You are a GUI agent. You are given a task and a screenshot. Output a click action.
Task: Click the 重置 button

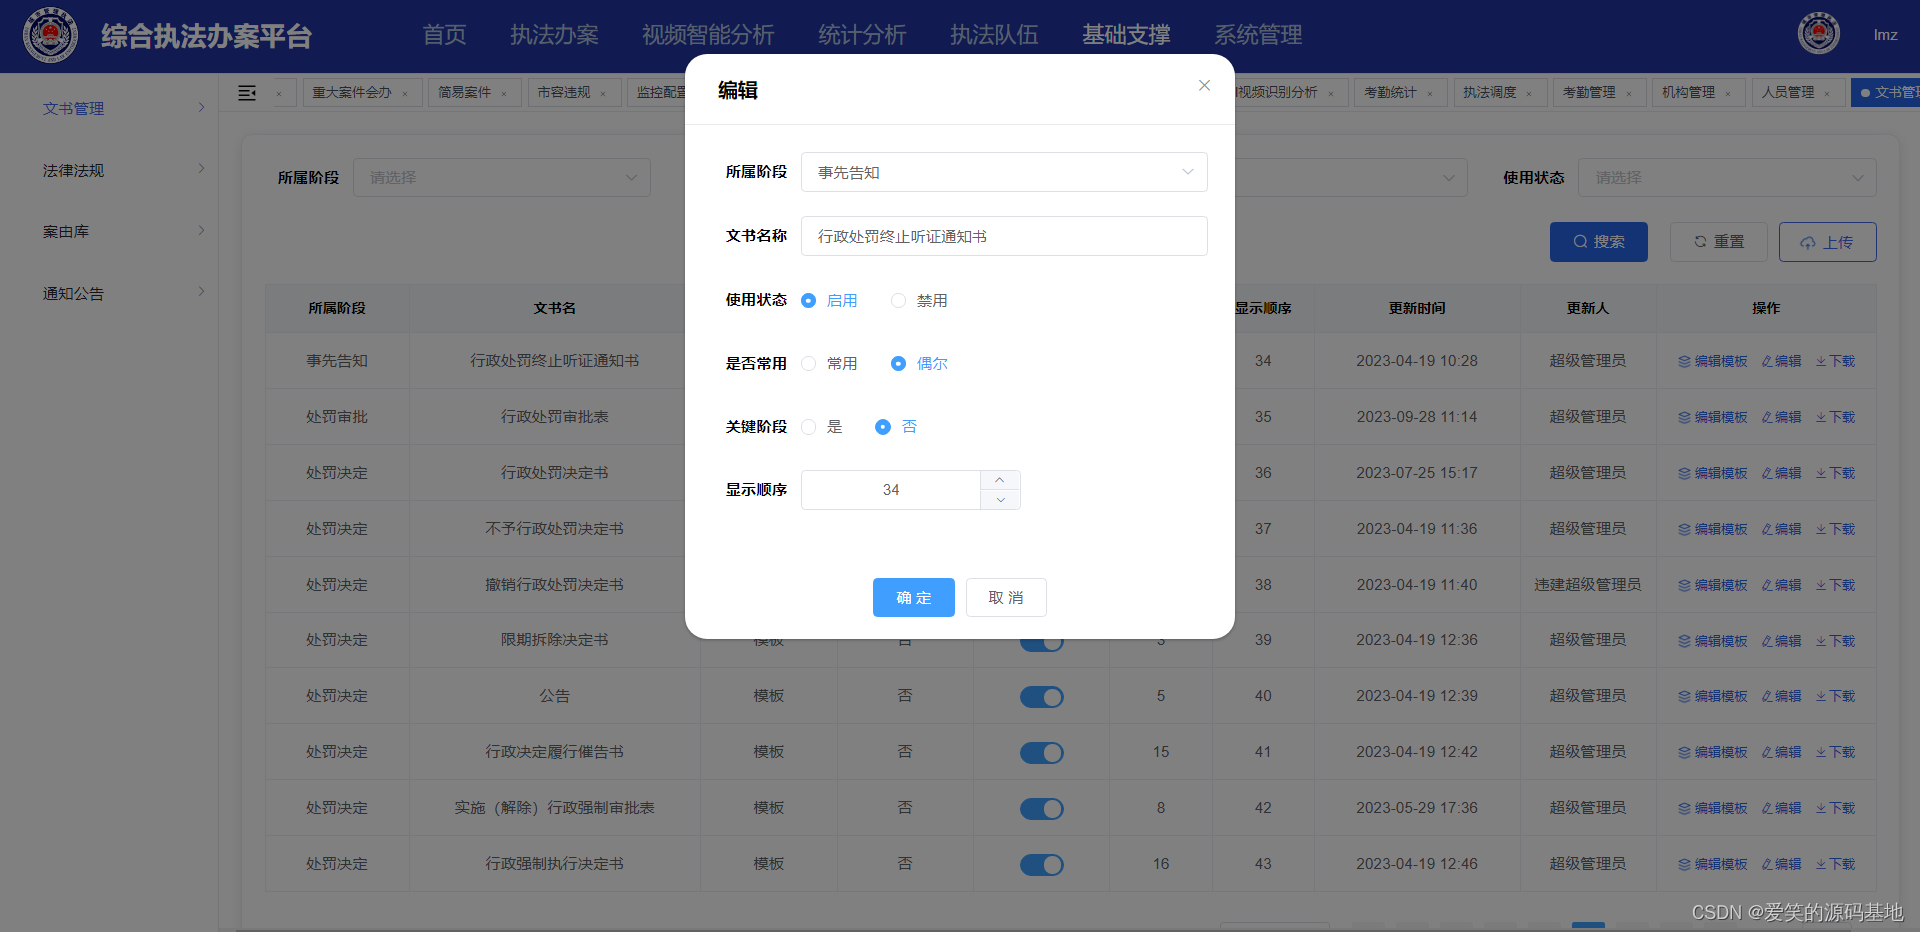point(1719,242)
